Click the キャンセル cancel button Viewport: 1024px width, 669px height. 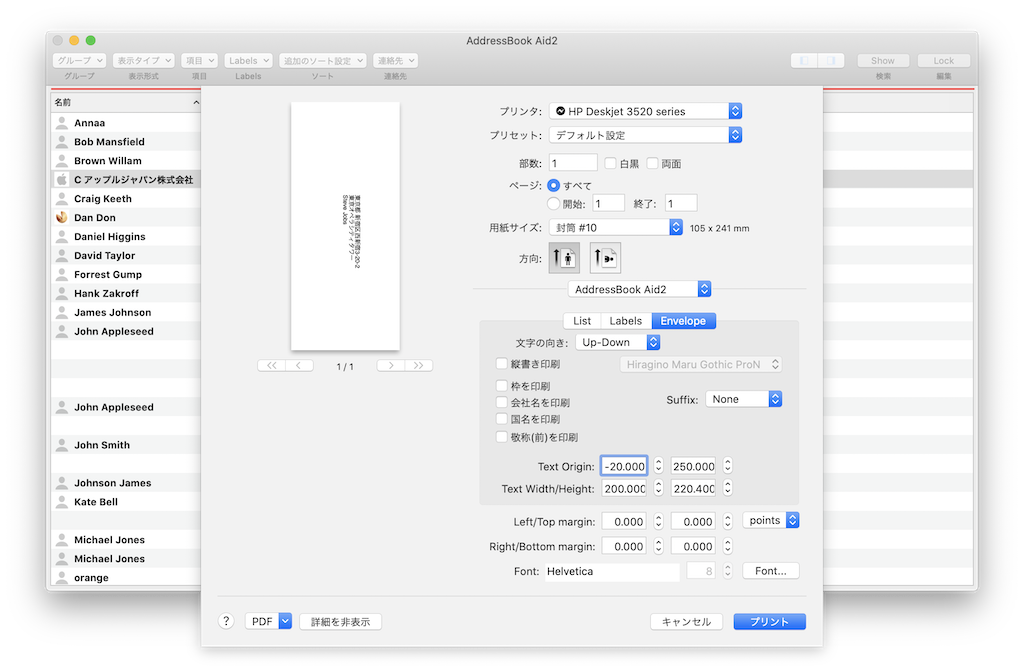point(686,622)
